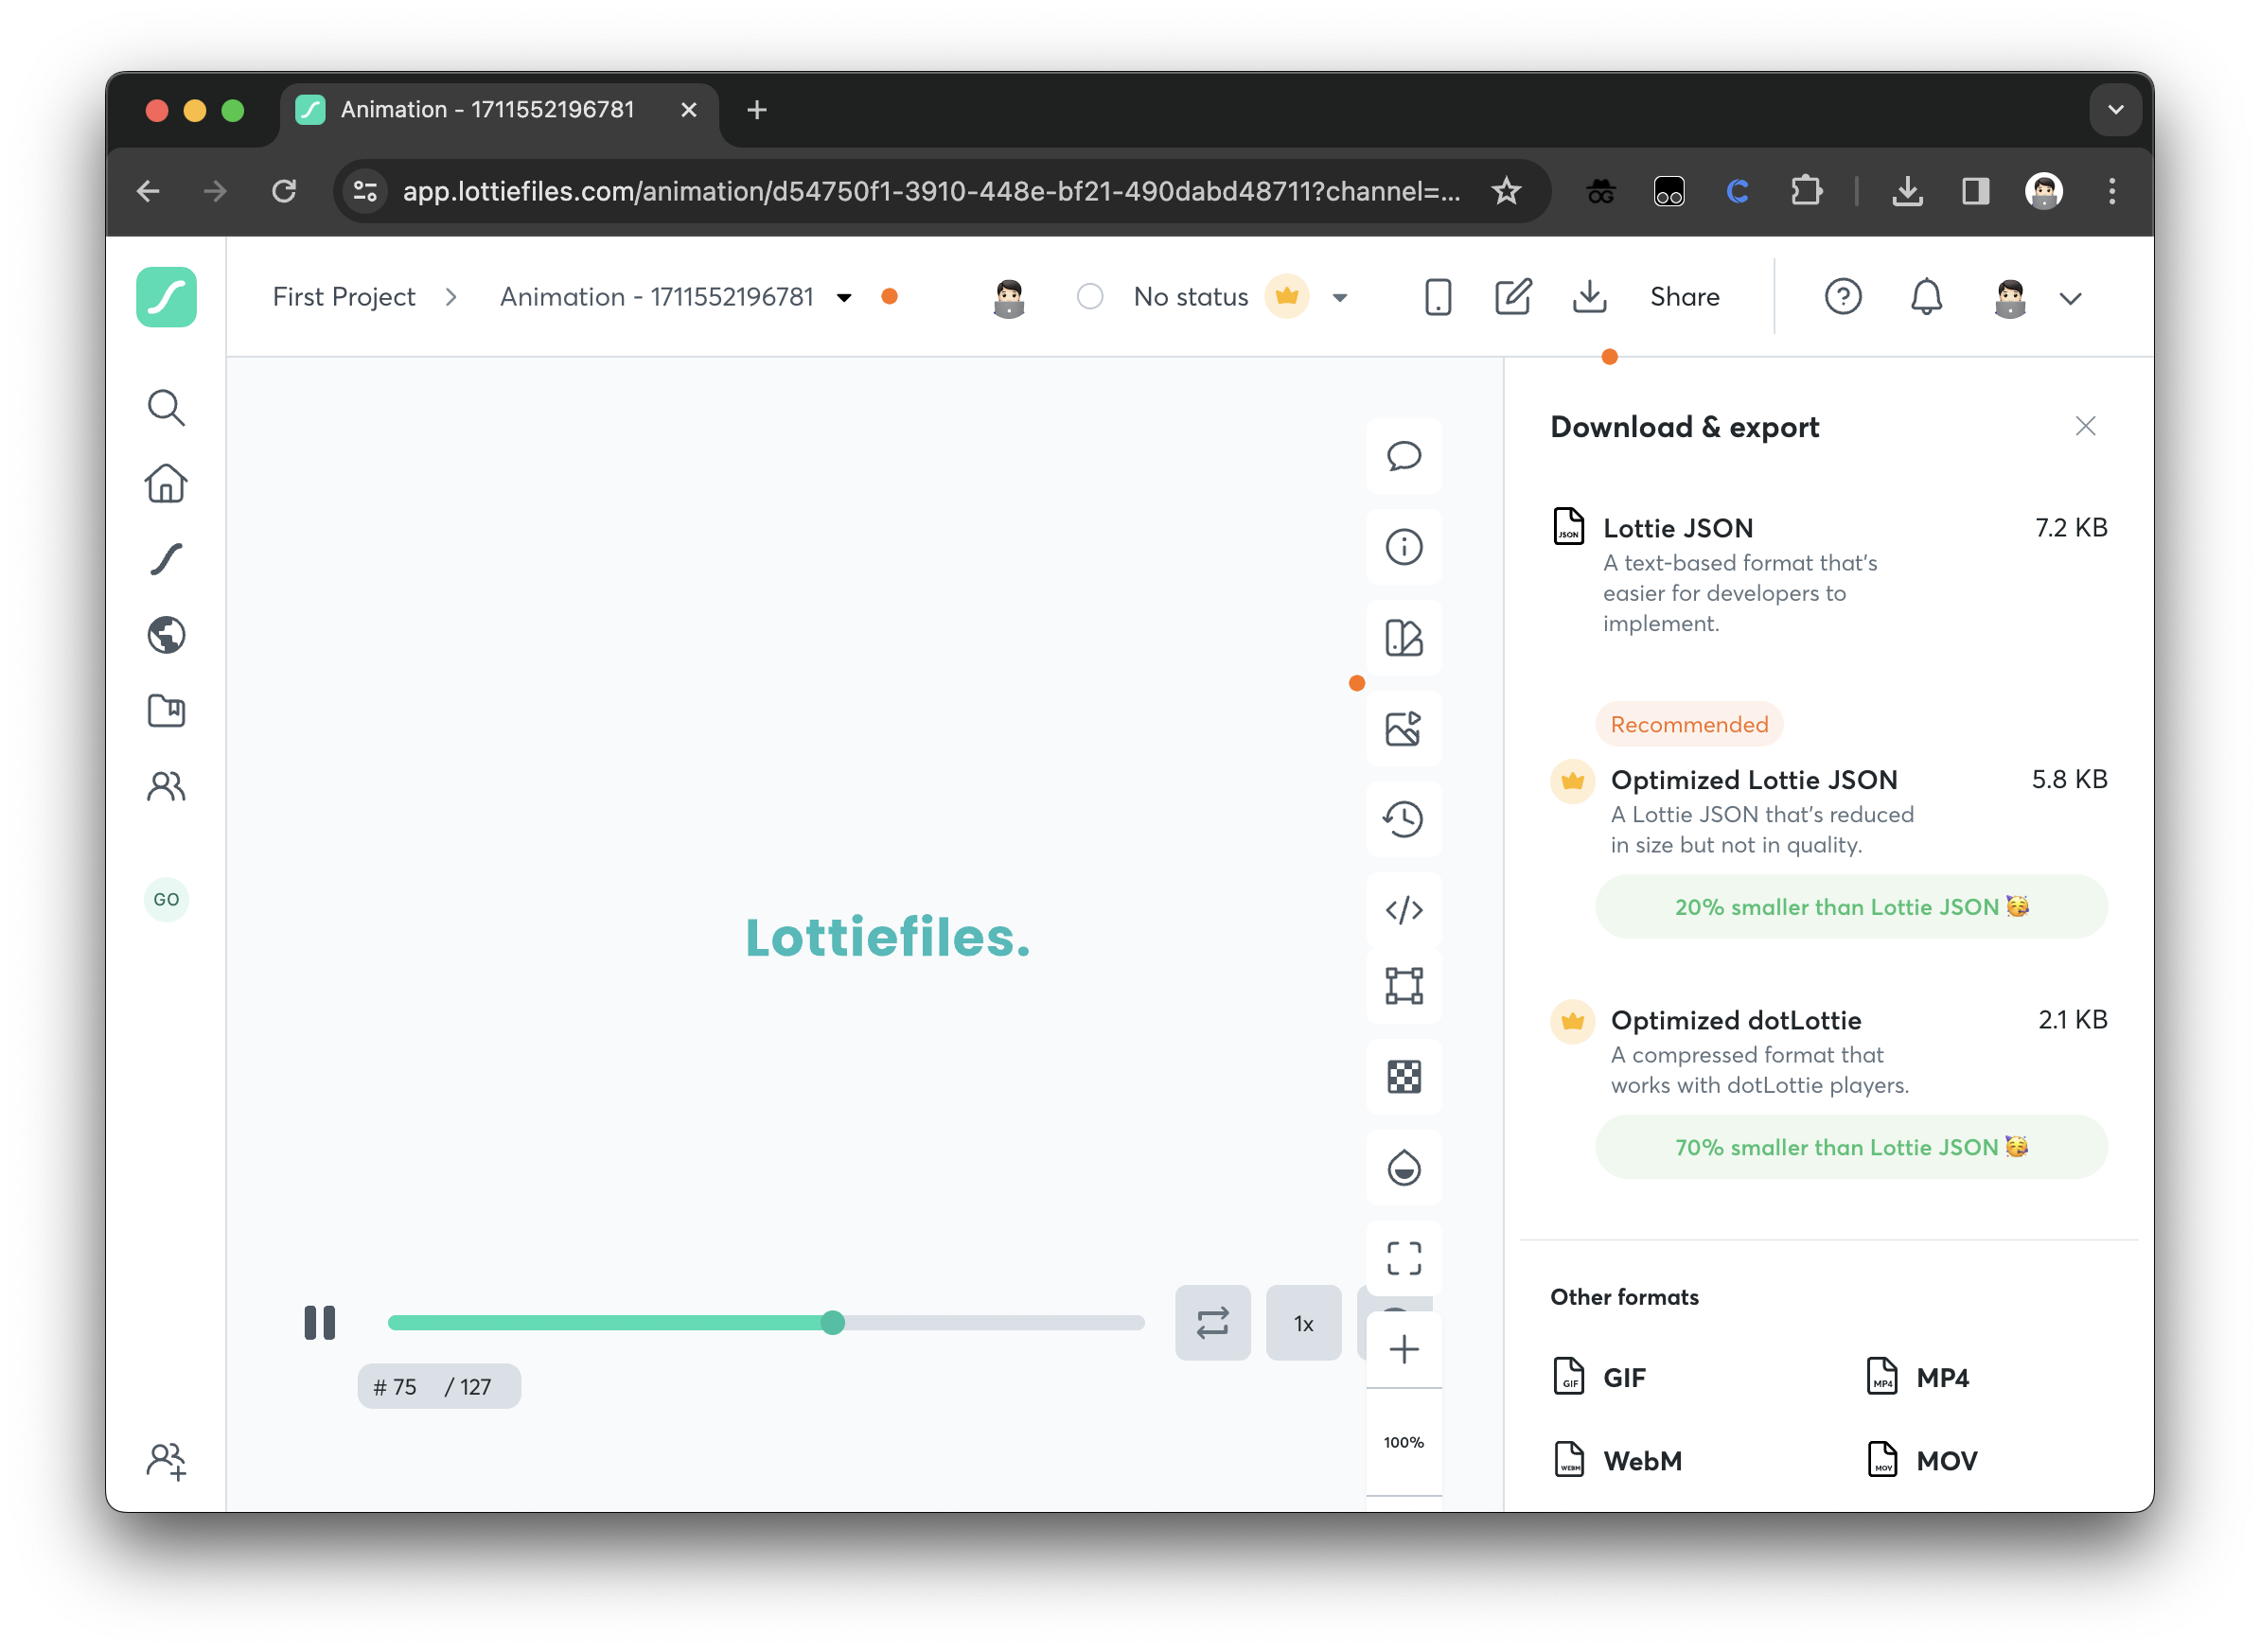The height and width of the screenshot is (1652, 2260).
Task: Click the 70% smaller than Lottie JSON badge
Action: click(1851, 1147)
